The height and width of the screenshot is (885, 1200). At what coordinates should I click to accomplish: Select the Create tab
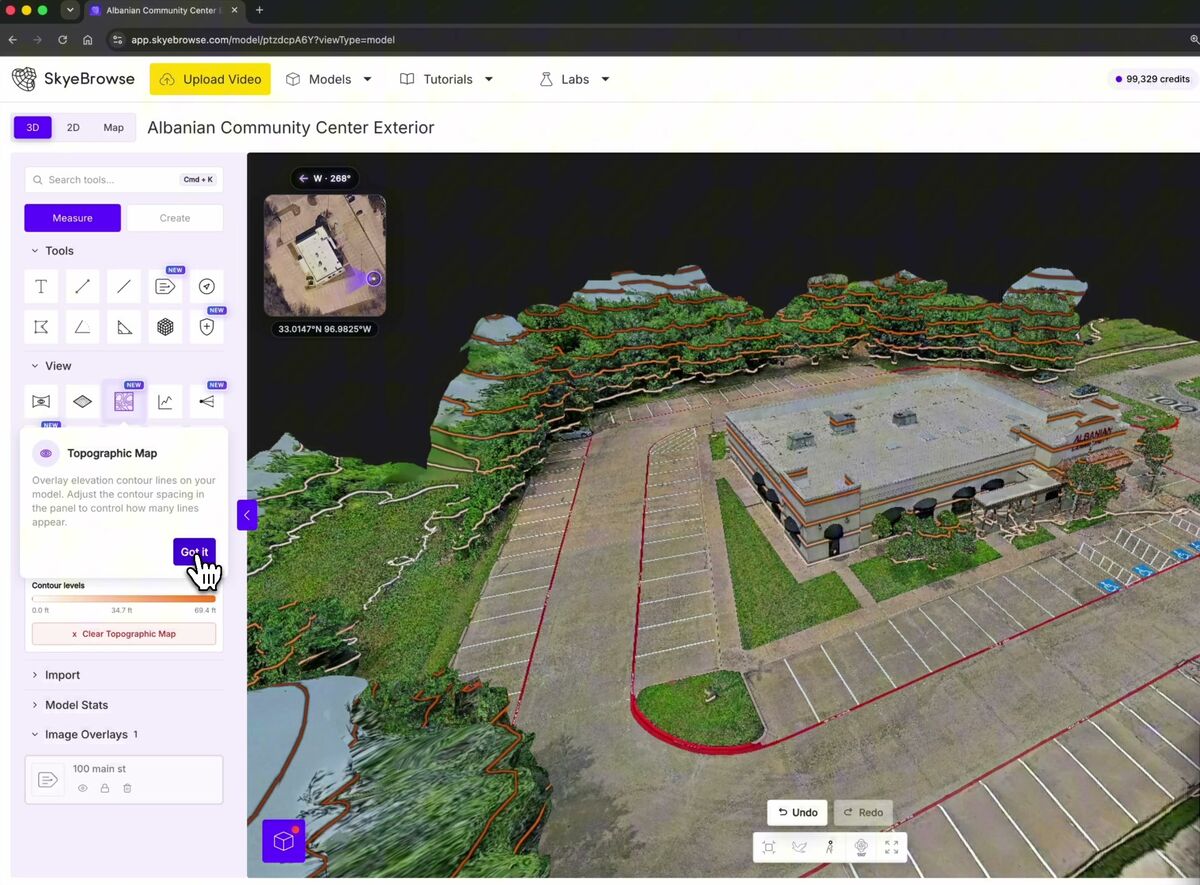click(x=175, y=218)
